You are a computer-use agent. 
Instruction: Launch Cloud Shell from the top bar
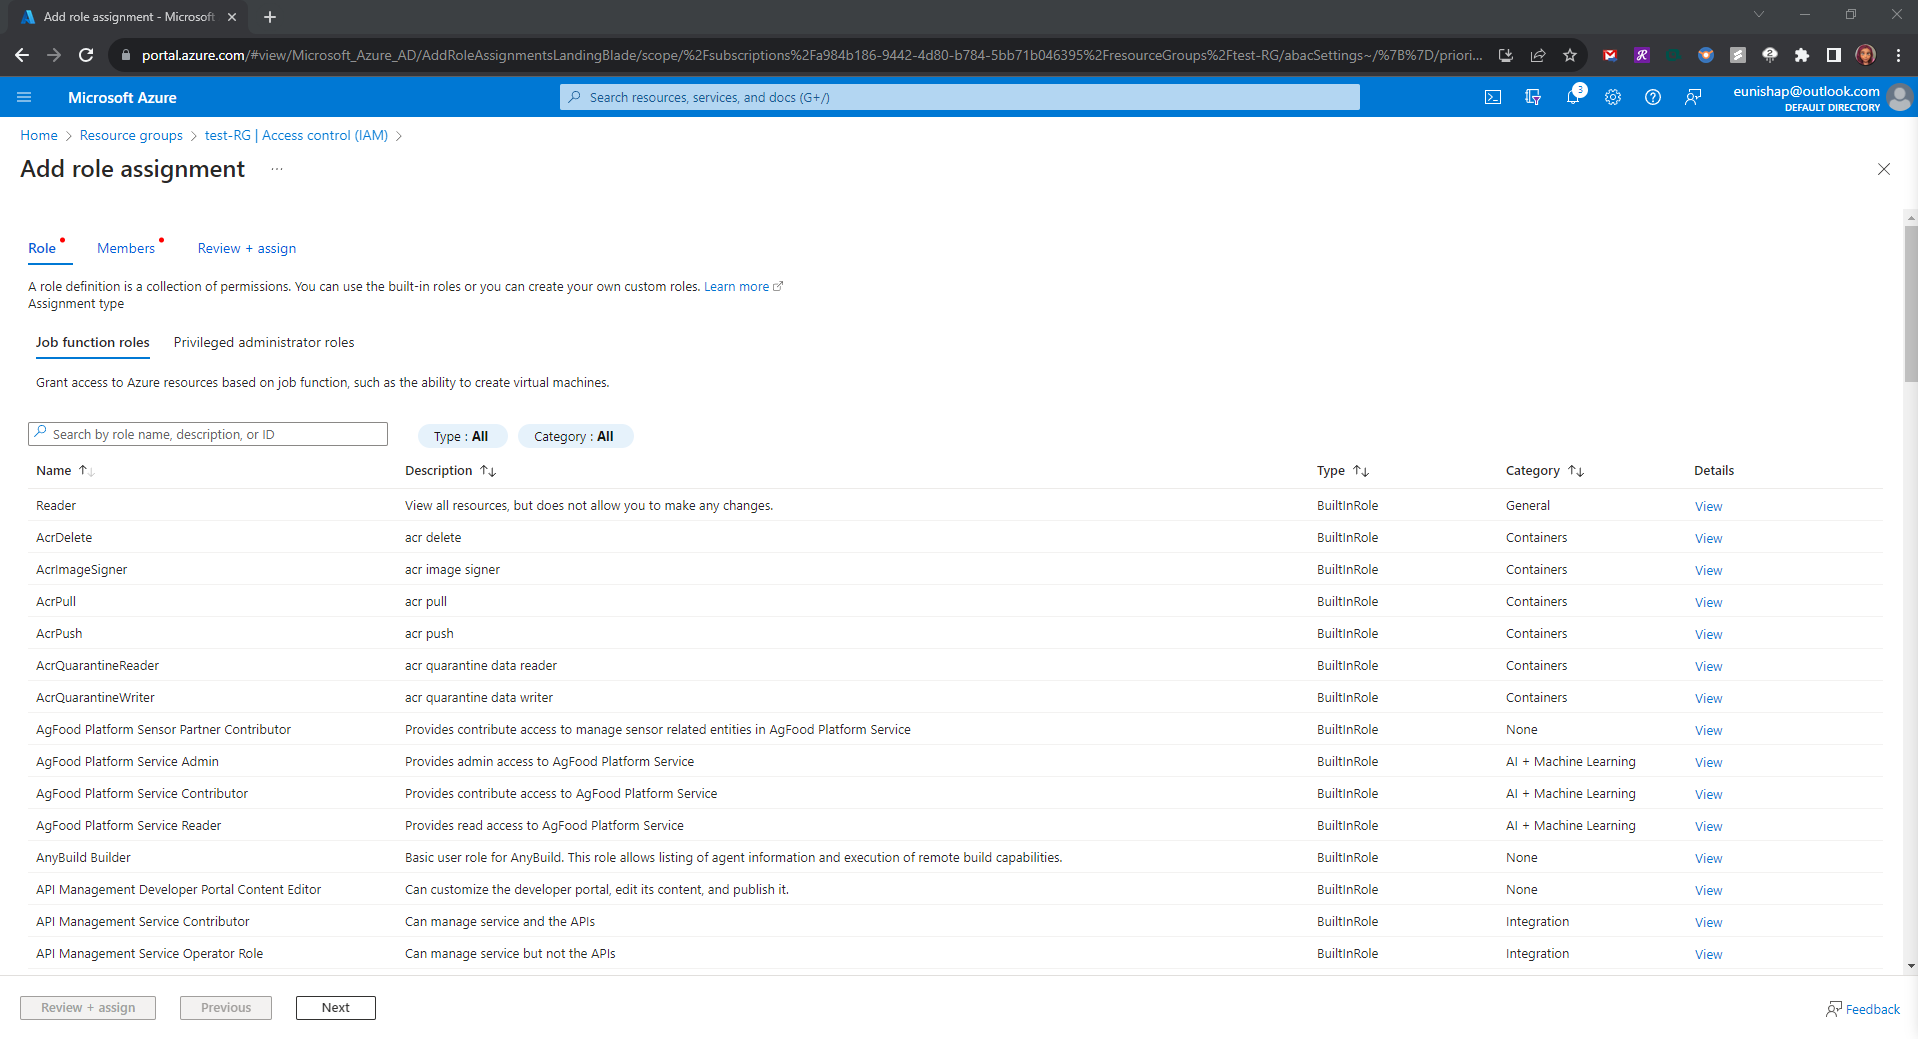click(1492, 97)
